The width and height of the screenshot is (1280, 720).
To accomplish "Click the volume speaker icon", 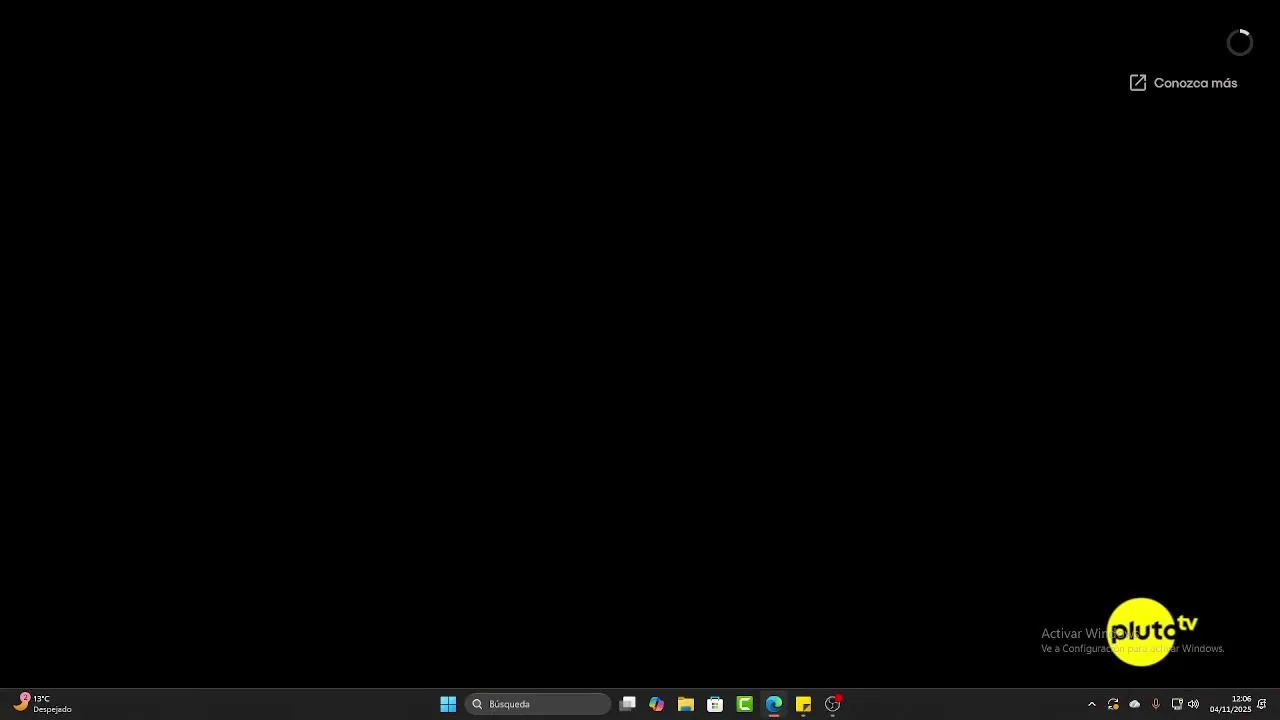I will point(1193,704).
